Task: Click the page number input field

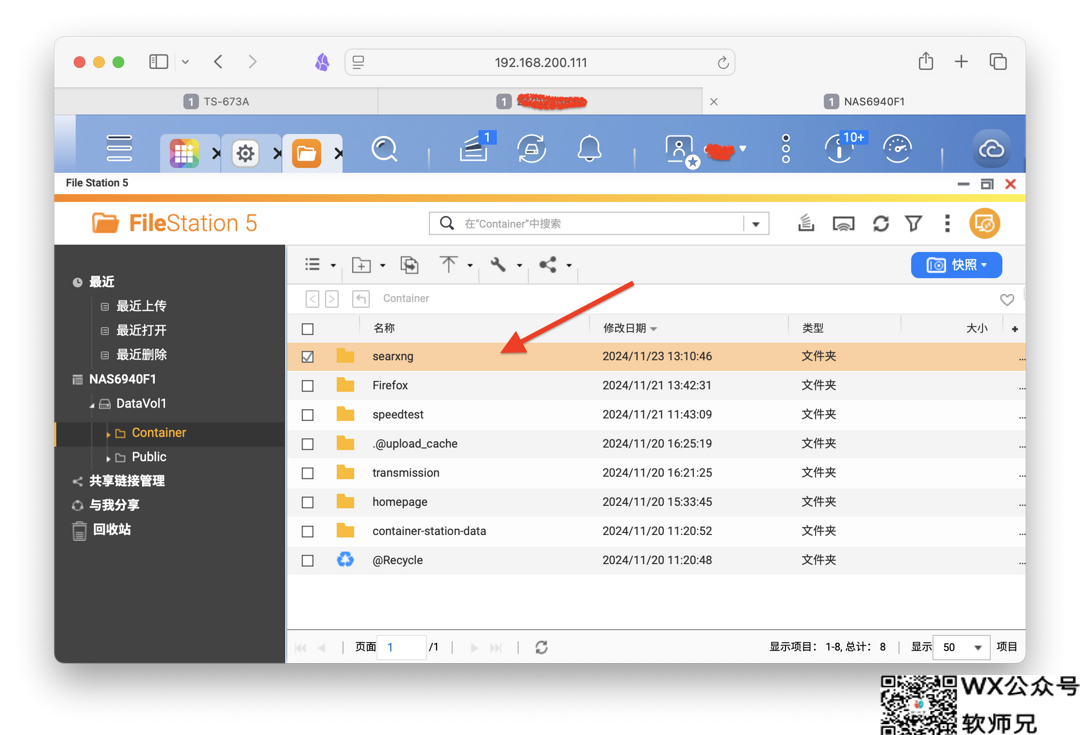Action: (x=402, y=648)
